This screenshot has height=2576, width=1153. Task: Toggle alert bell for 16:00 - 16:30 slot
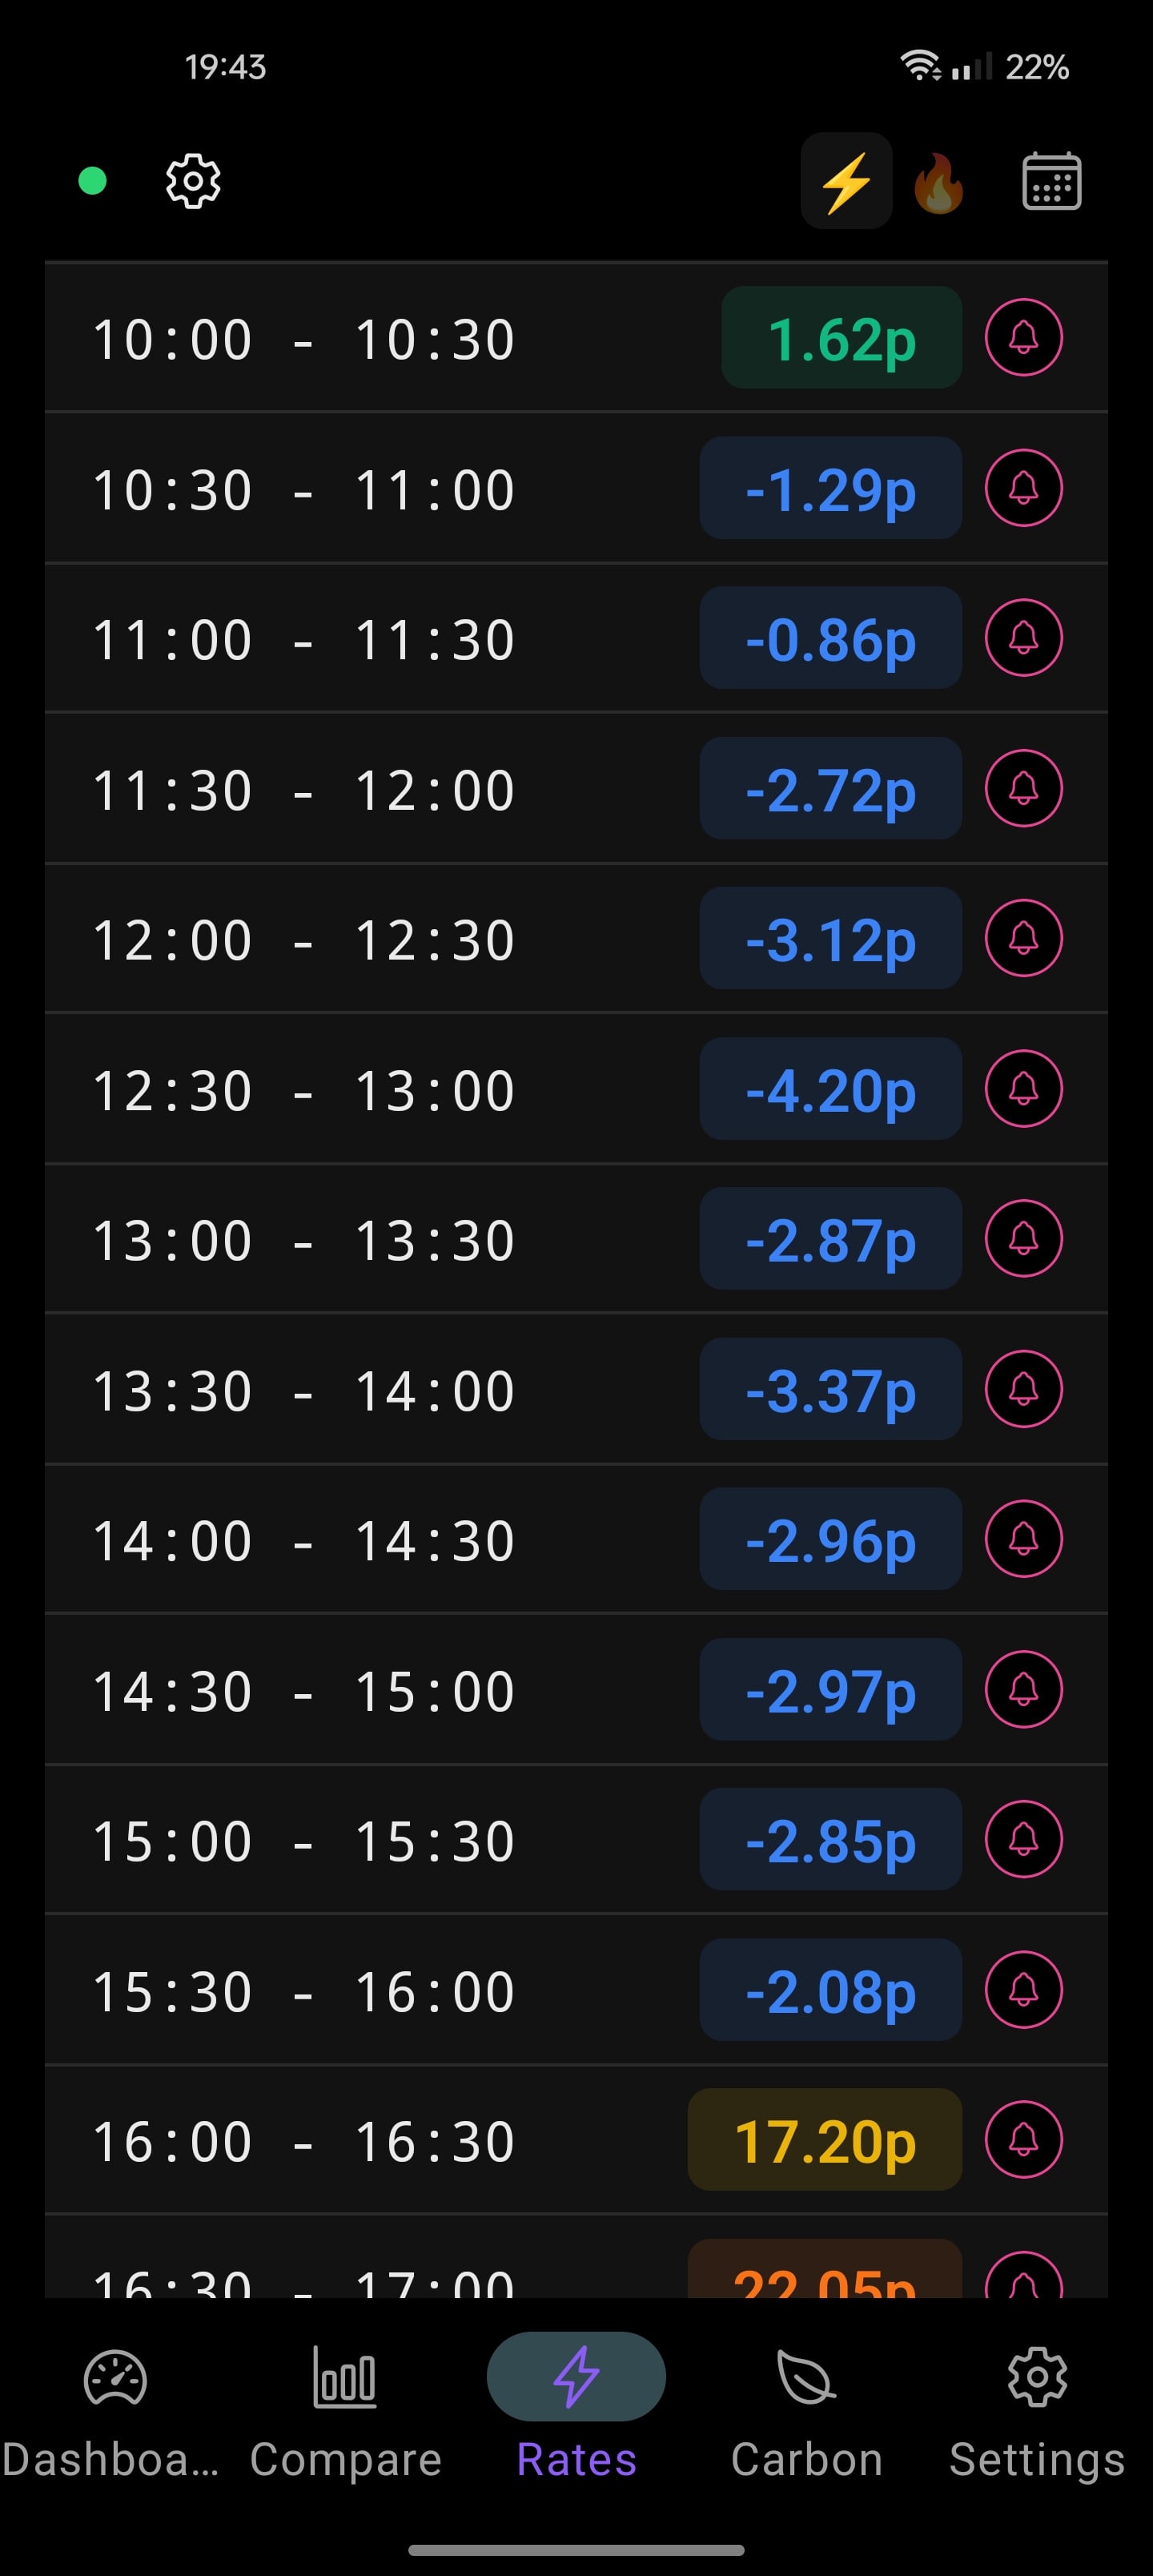1023,2139
